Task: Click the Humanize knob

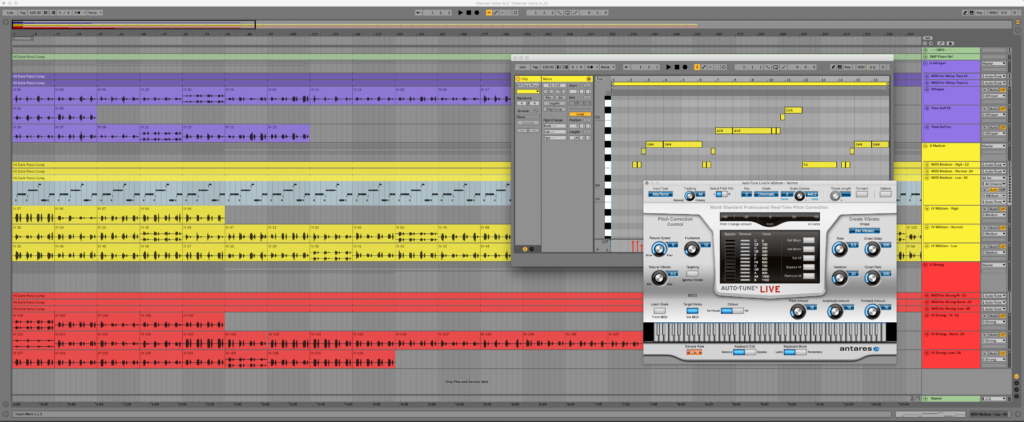Action: coord(690,248)
